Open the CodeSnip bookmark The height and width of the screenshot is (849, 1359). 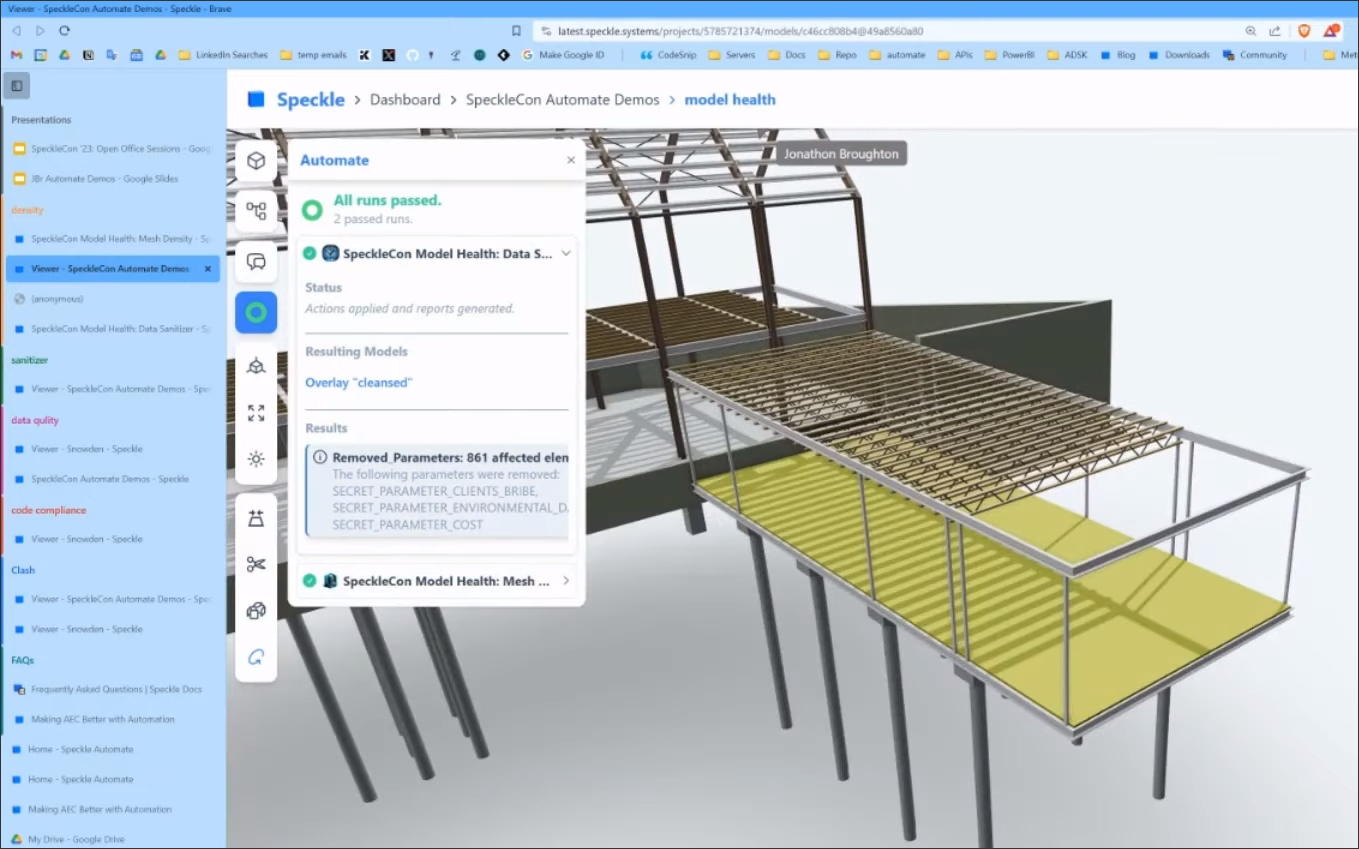pyautogui.click(x=668, y=55)
